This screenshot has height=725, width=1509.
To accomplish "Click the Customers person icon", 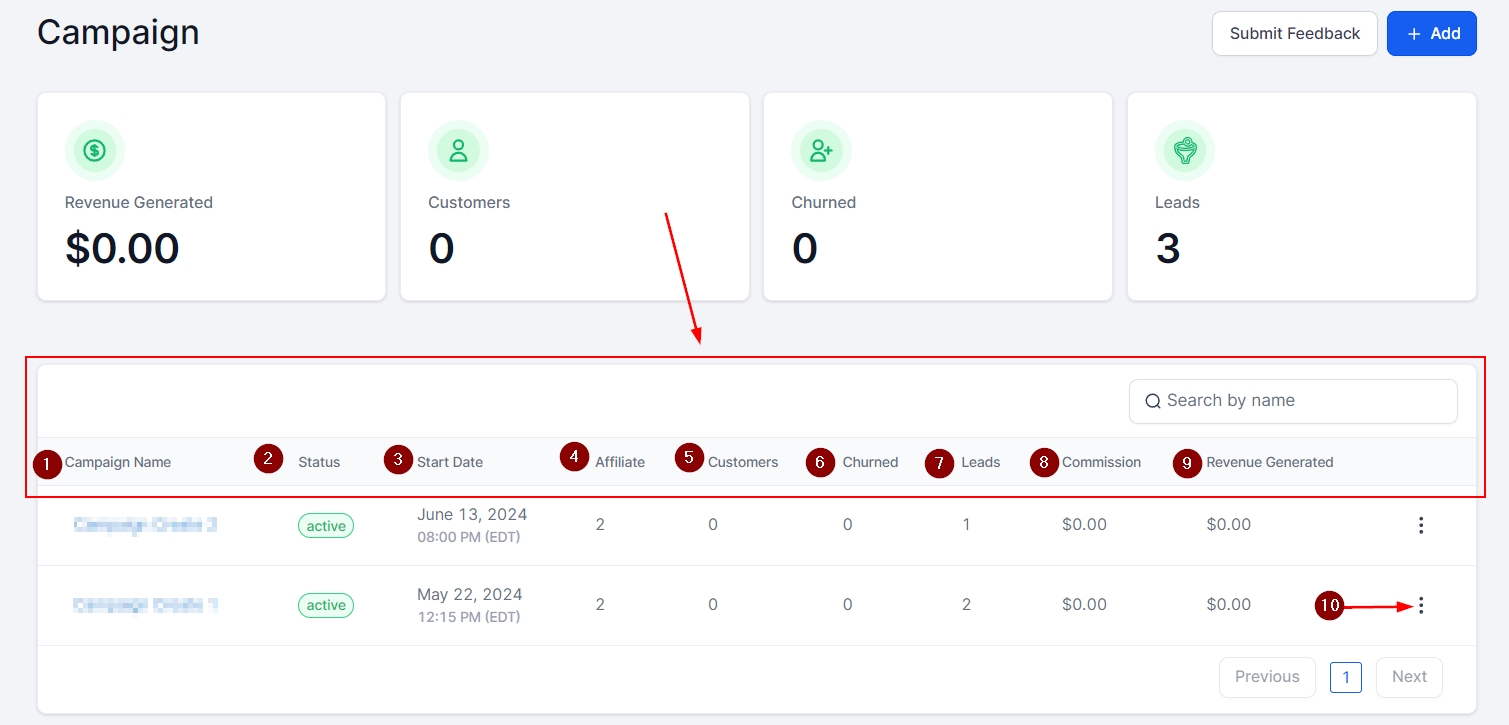I will pyautogui.click(x=458, y=151).
